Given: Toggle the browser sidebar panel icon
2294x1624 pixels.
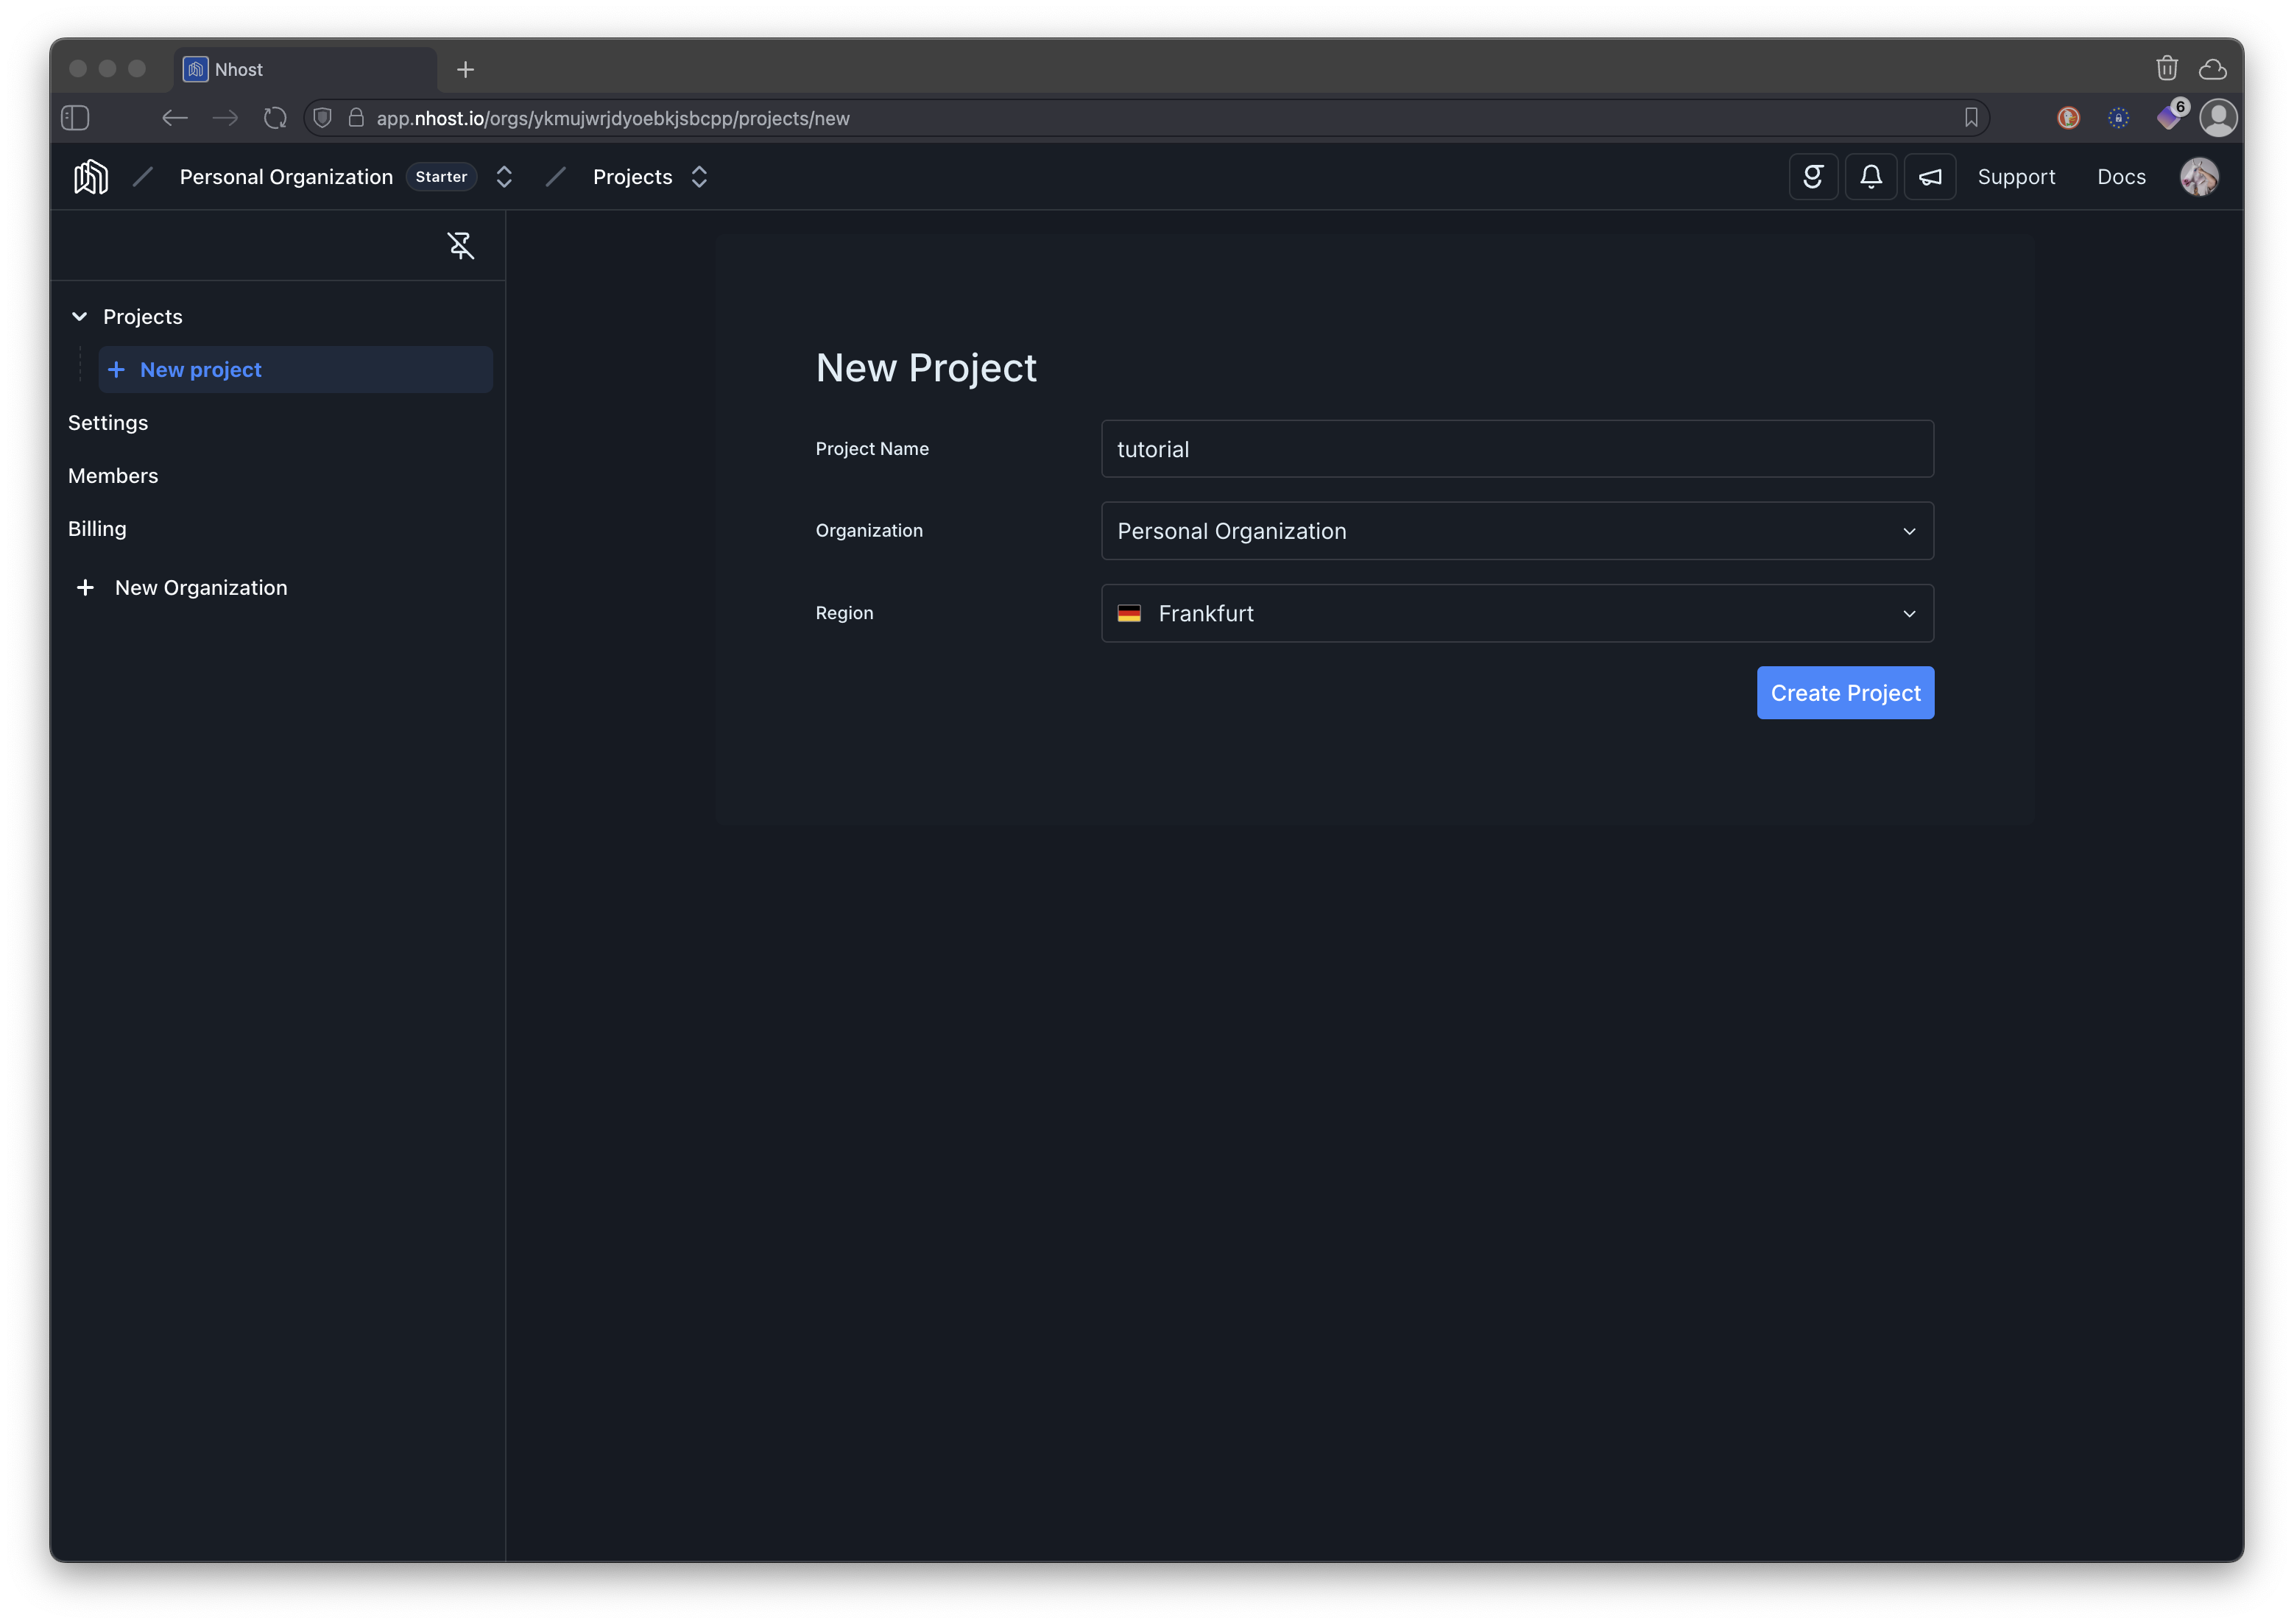Looking at the screenshot, I should point(75,118).
